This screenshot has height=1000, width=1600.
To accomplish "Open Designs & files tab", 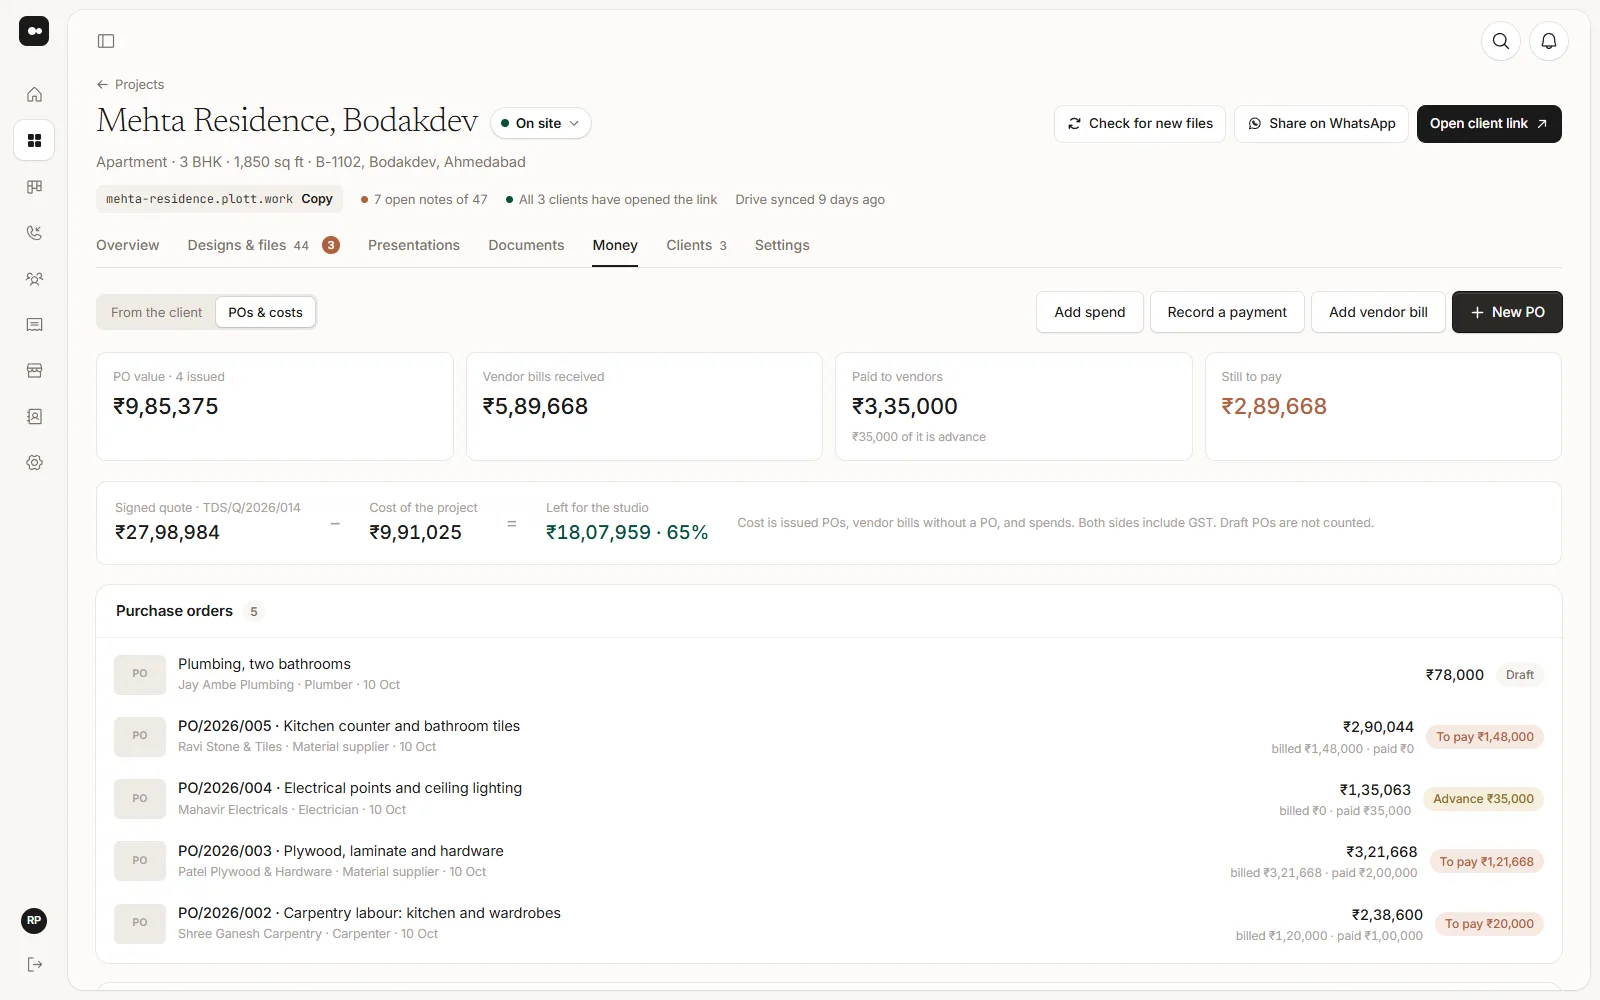I will click(264, 246).
